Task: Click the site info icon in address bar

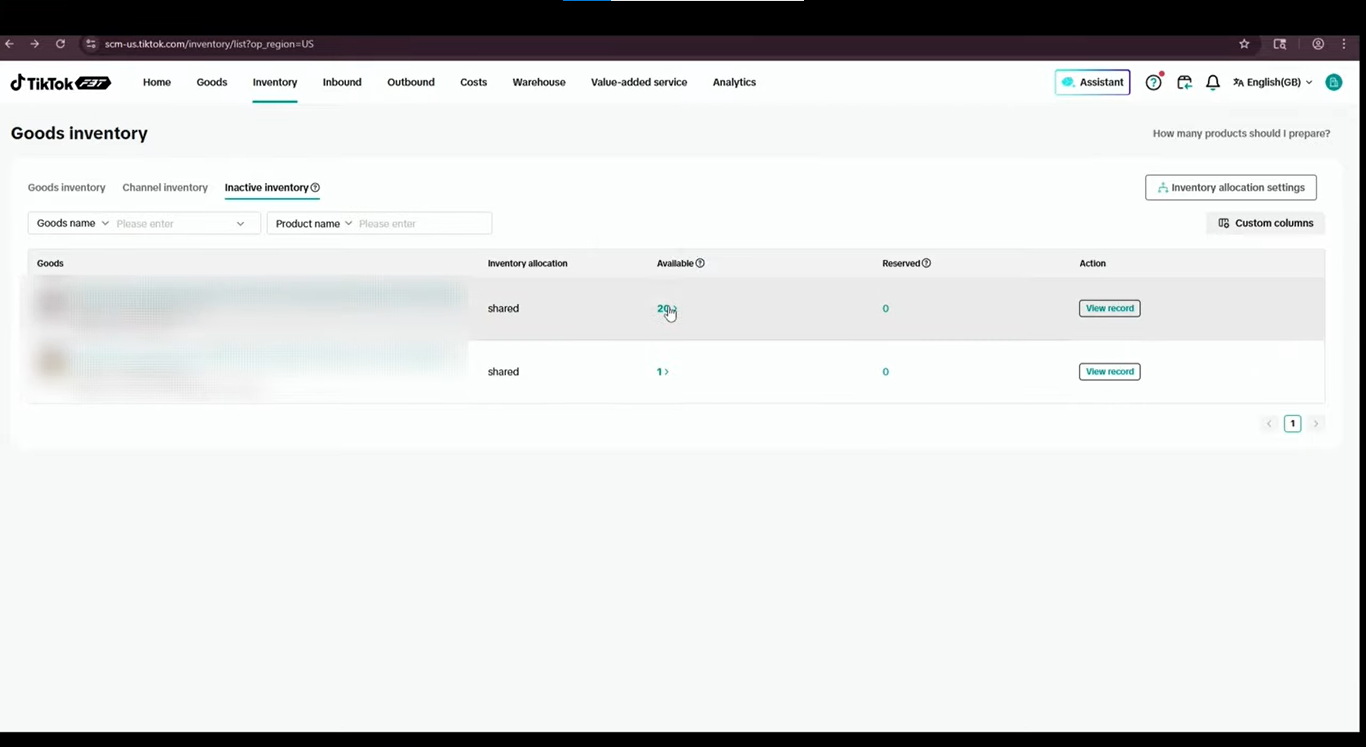Action: (90, 44)
